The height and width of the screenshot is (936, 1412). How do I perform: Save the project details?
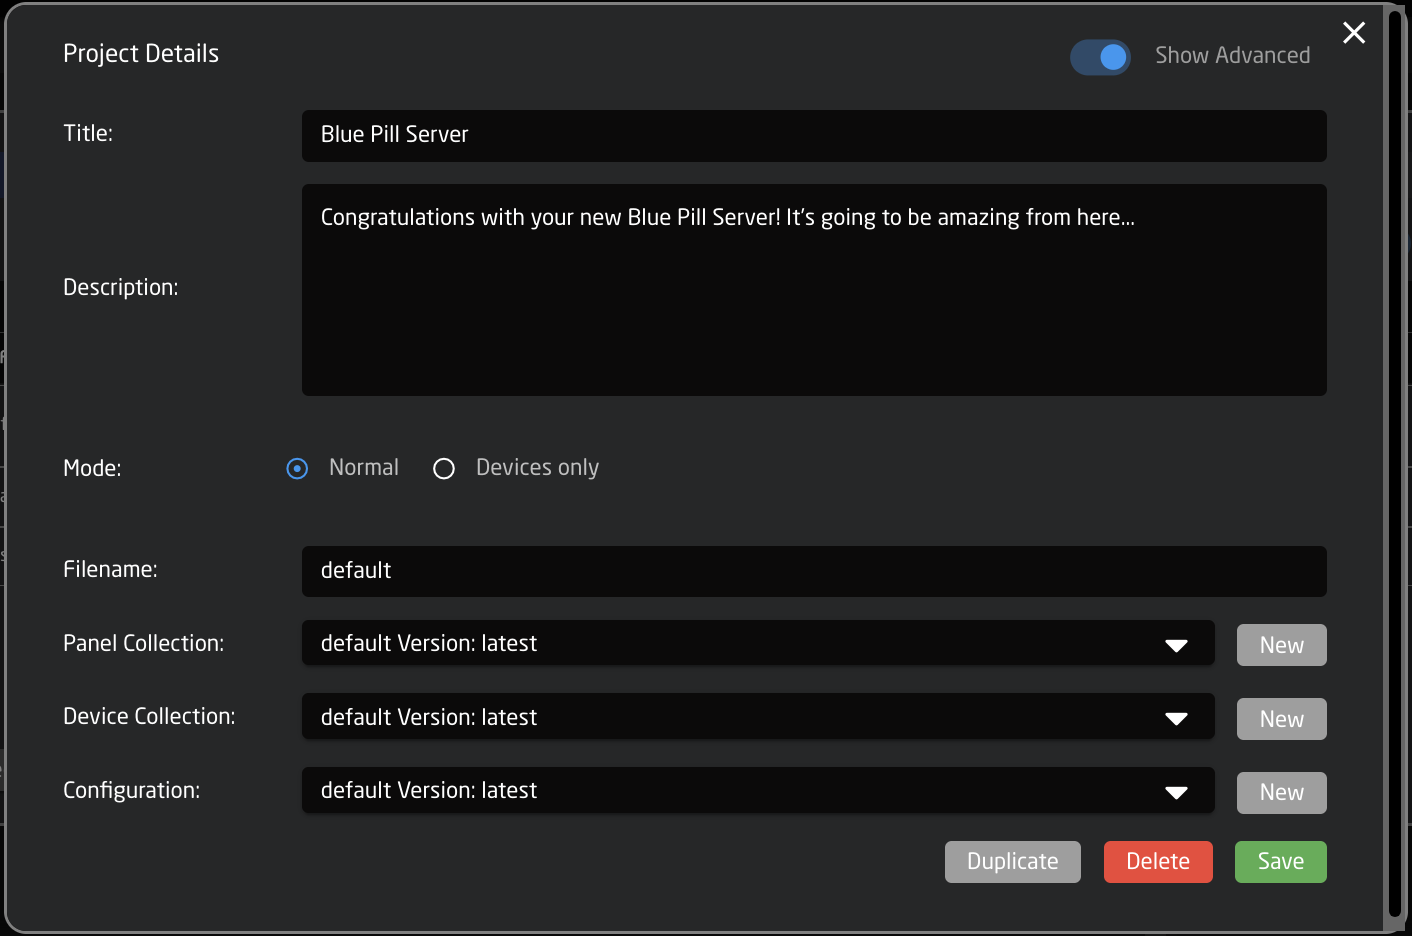(1280, 862)
